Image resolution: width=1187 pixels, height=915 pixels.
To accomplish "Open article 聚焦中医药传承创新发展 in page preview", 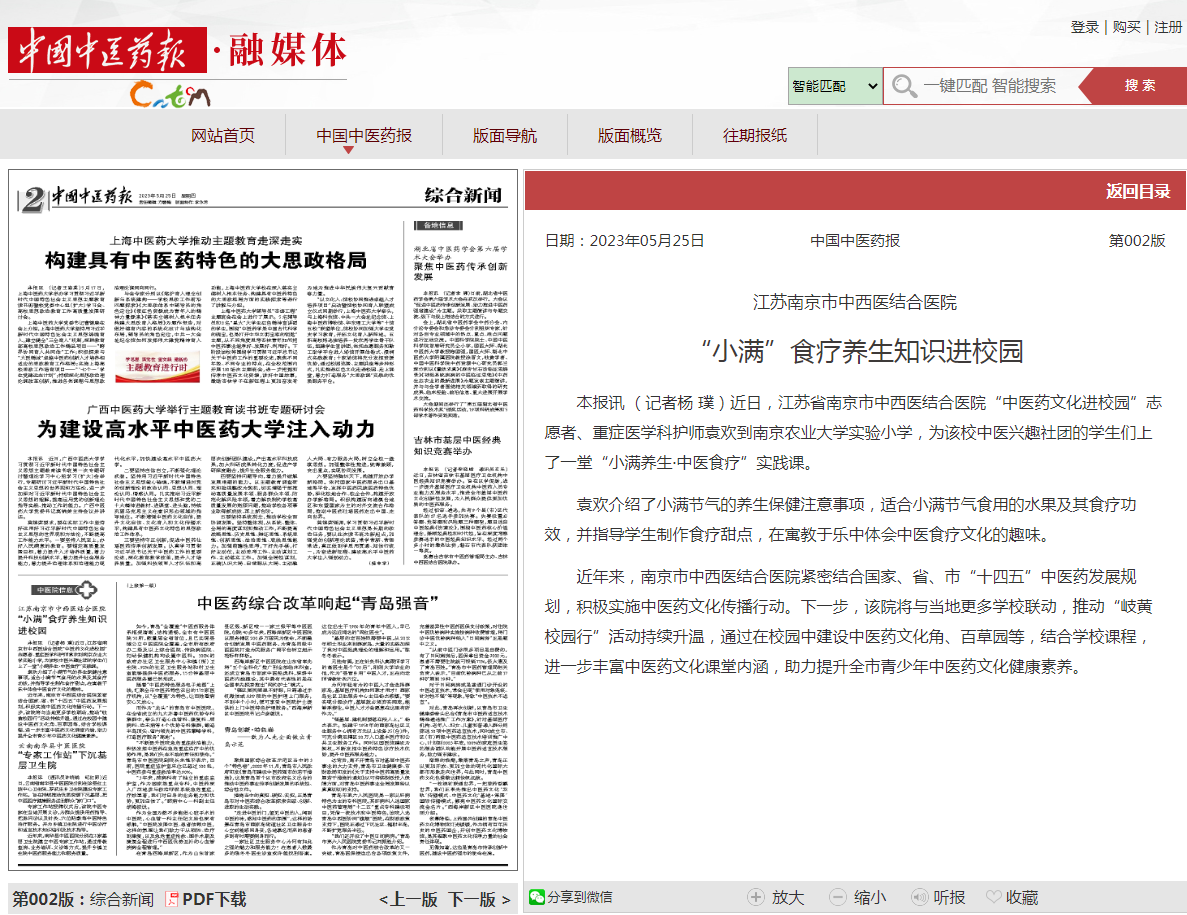I will coord(460,272).
